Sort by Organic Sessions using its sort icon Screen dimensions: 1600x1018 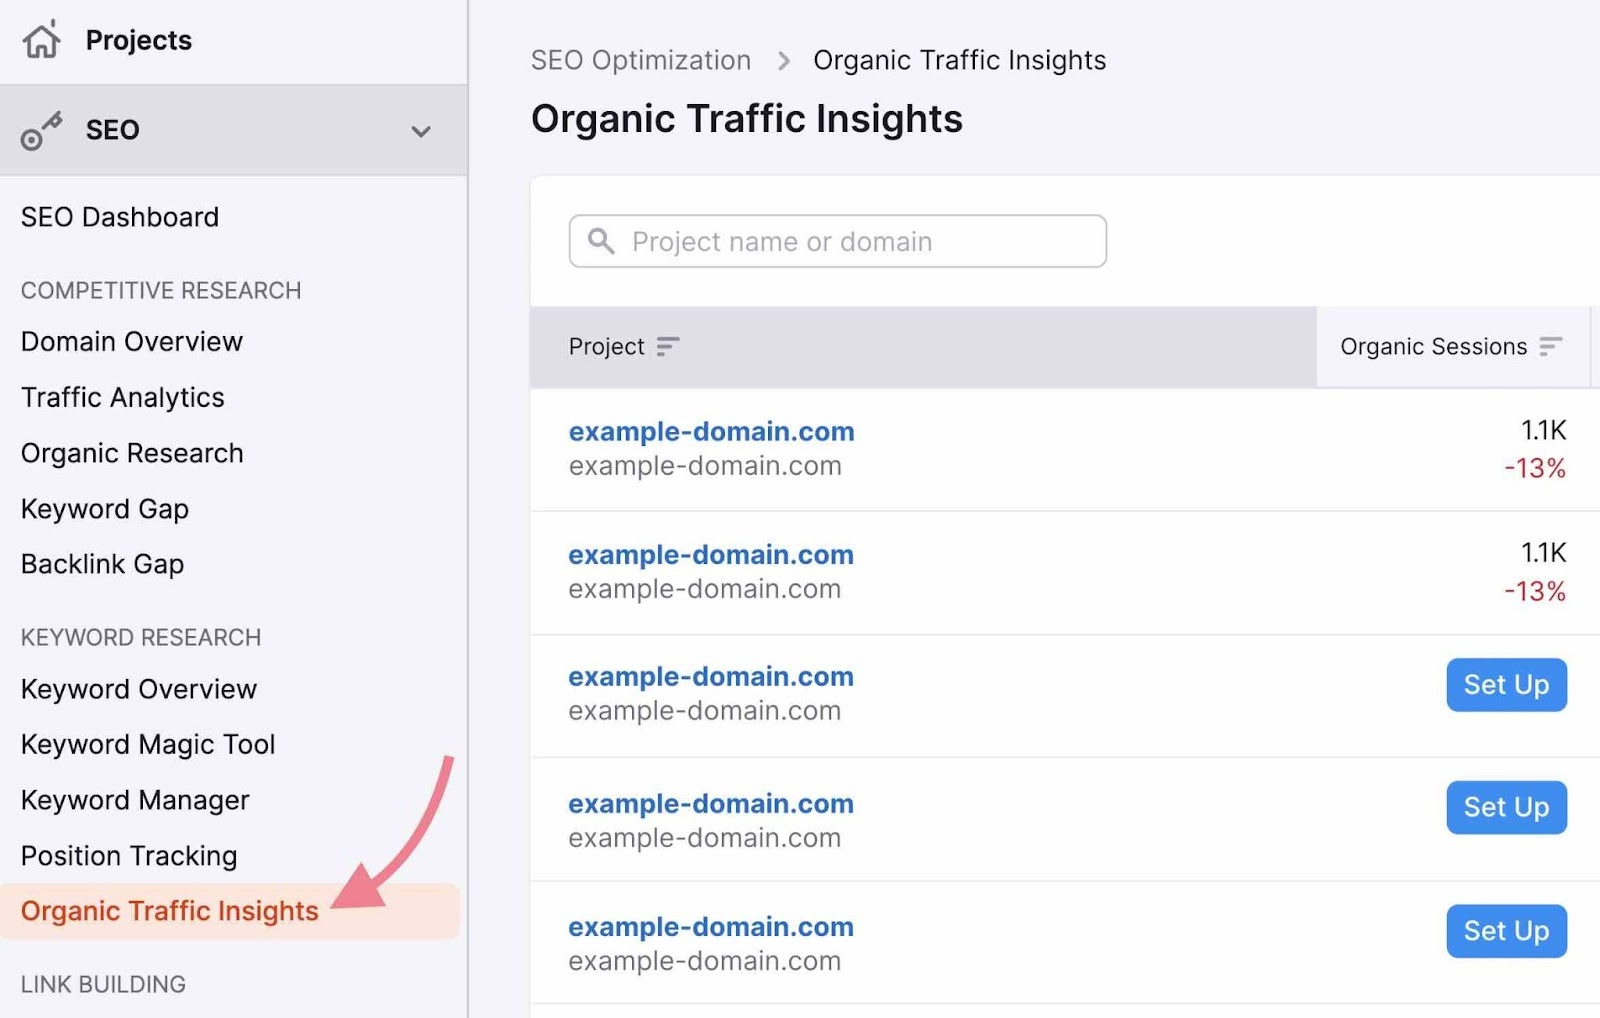pyautogui.click(x=1550, y=347)
